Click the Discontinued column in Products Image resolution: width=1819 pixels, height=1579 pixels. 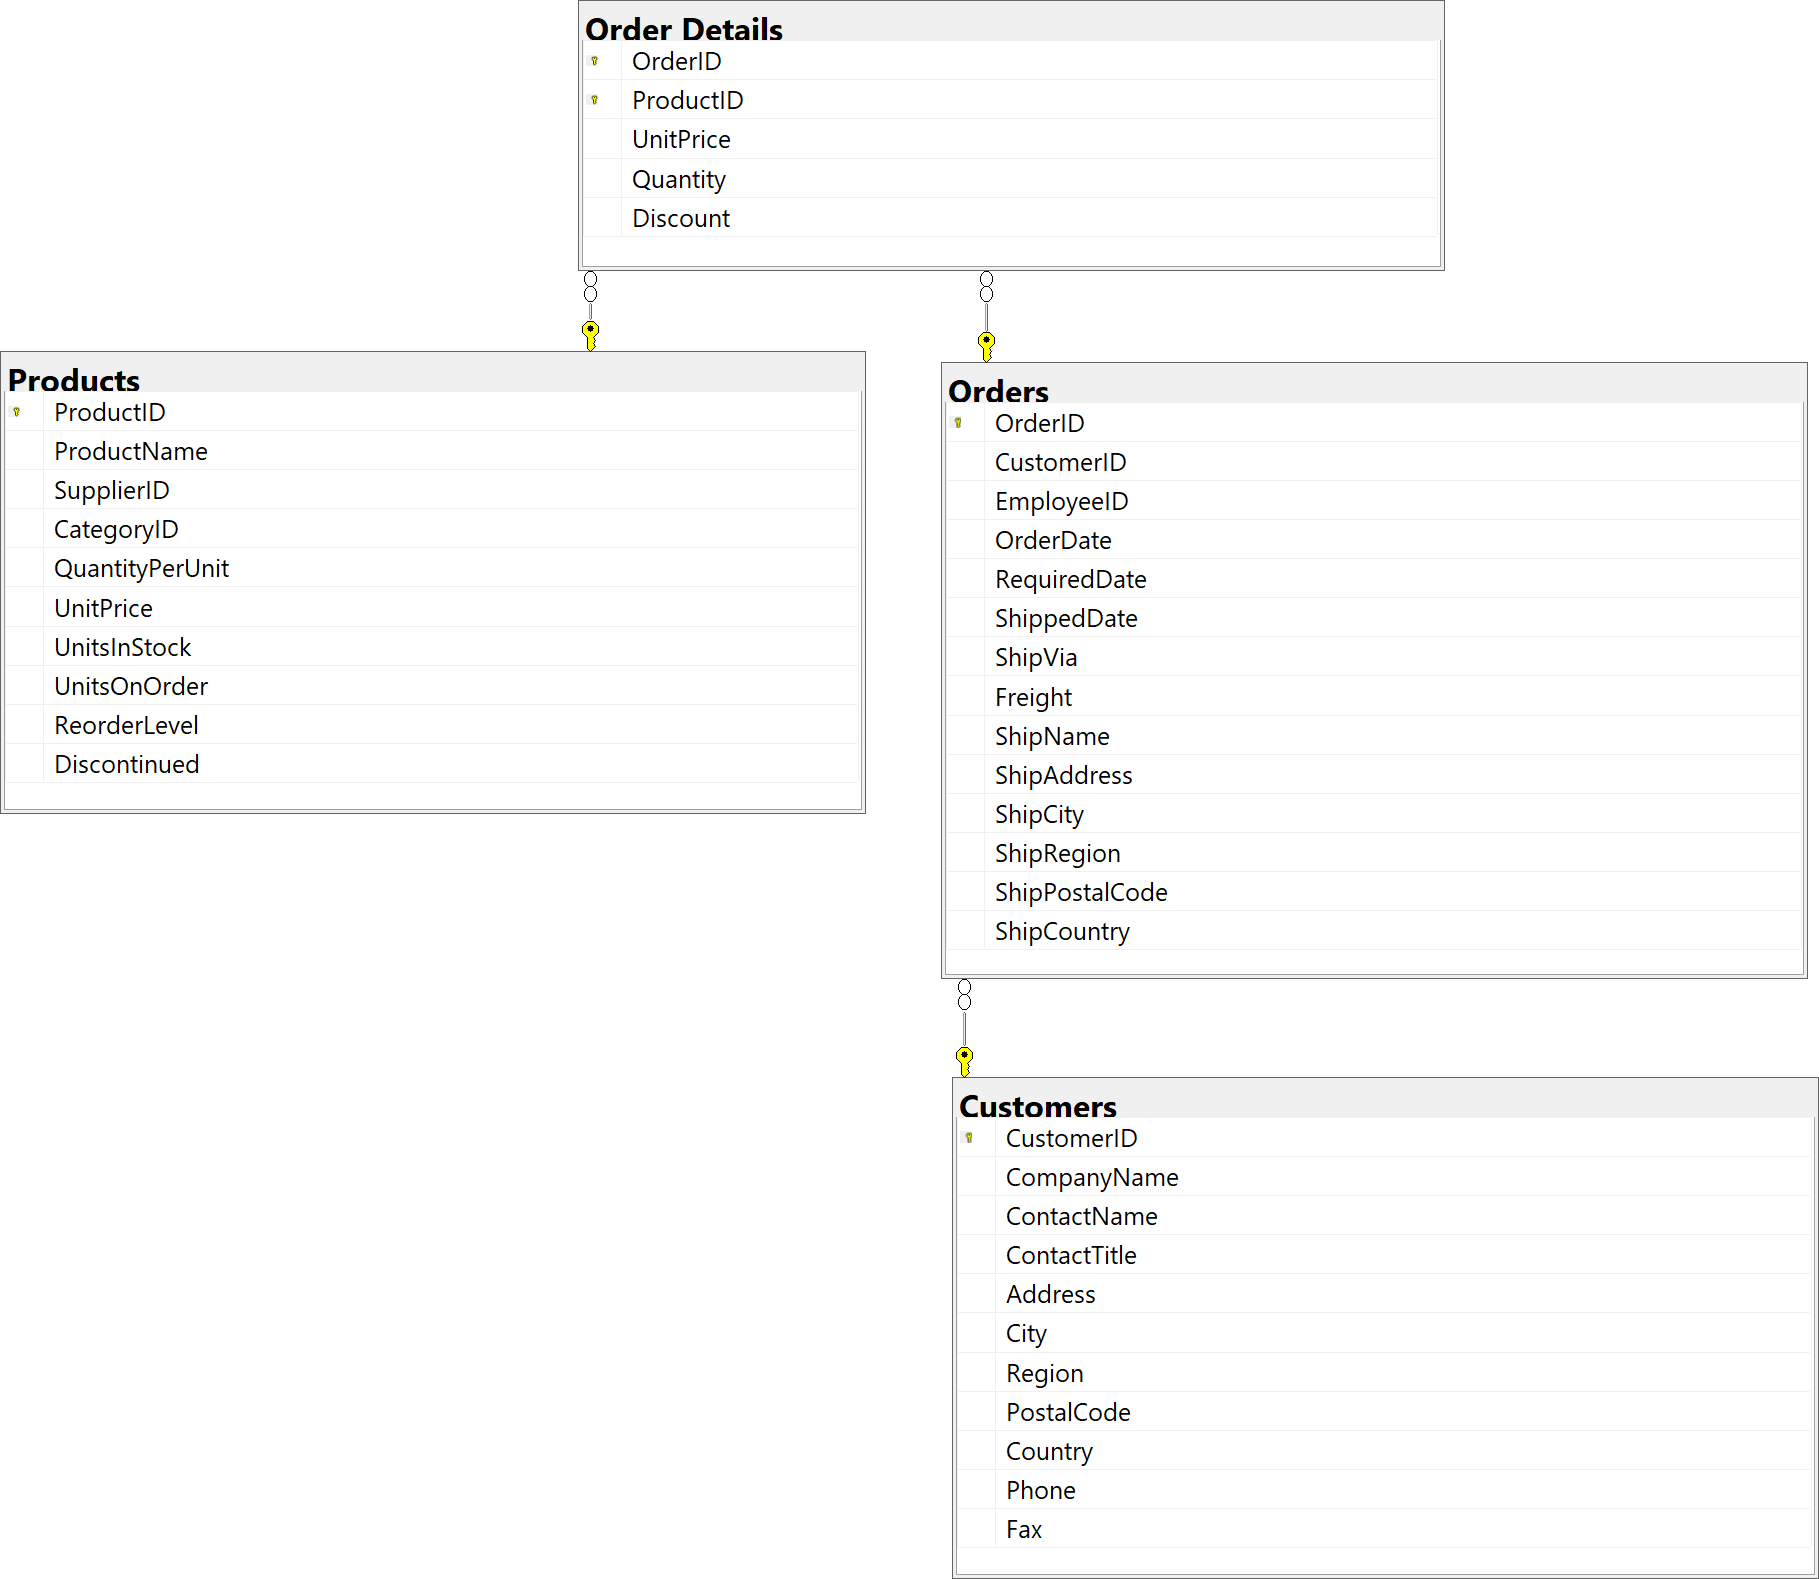click(x=127, y=764)
